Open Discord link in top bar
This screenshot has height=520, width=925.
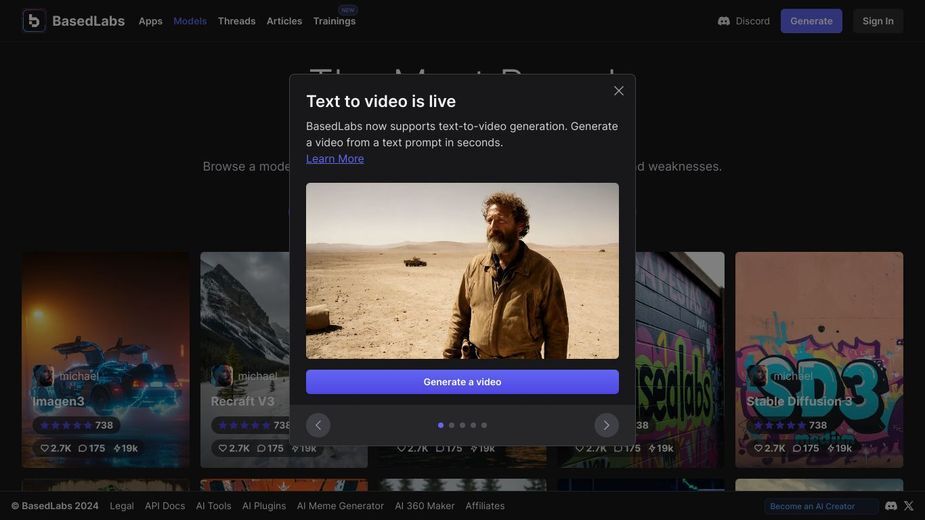(743, 21)
